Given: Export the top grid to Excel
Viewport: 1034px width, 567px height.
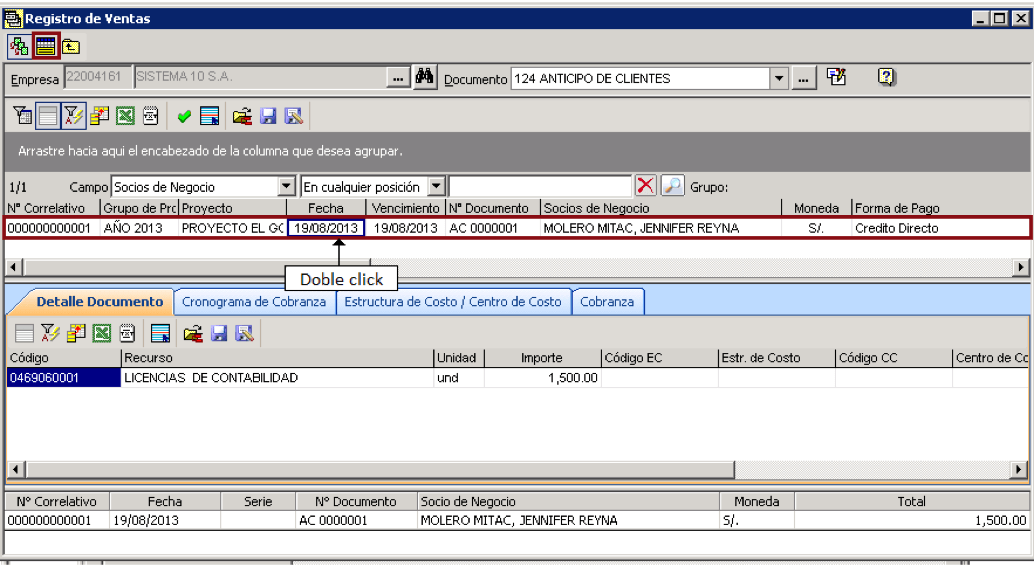Looking at the screenshot, I should coord(125,117).
